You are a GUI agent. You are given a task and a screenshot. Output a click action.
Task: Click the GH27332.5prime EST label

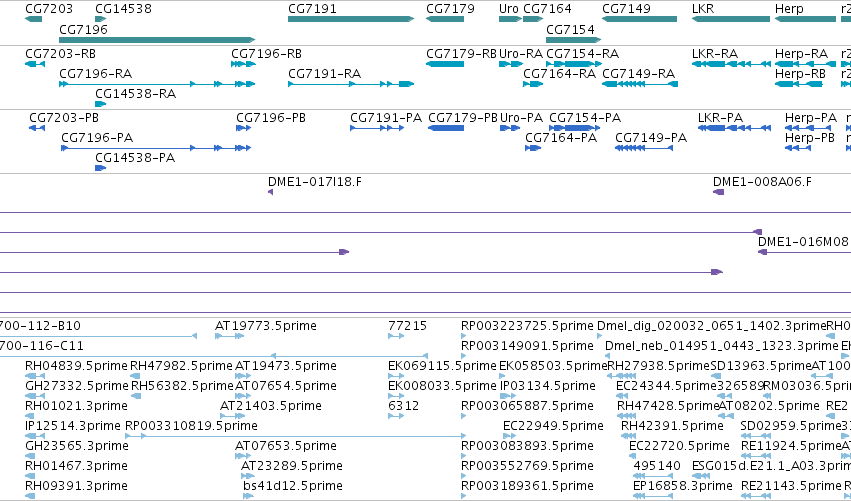point(77,386)
